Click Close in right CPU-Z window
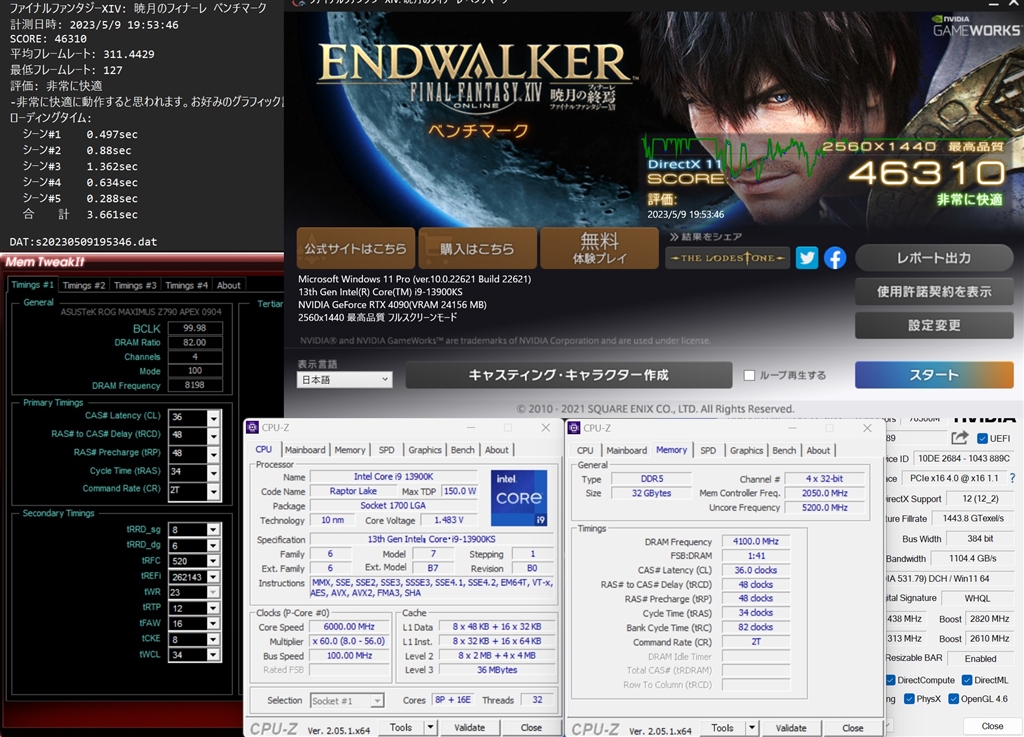1024x737 pixels. coord(852,727)
